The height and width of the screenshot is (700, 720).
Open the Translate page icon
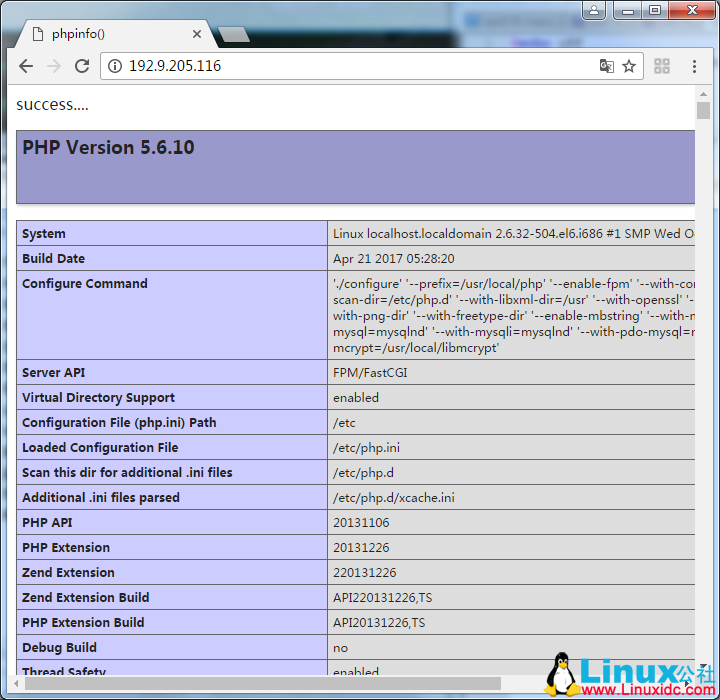(606, 66)
